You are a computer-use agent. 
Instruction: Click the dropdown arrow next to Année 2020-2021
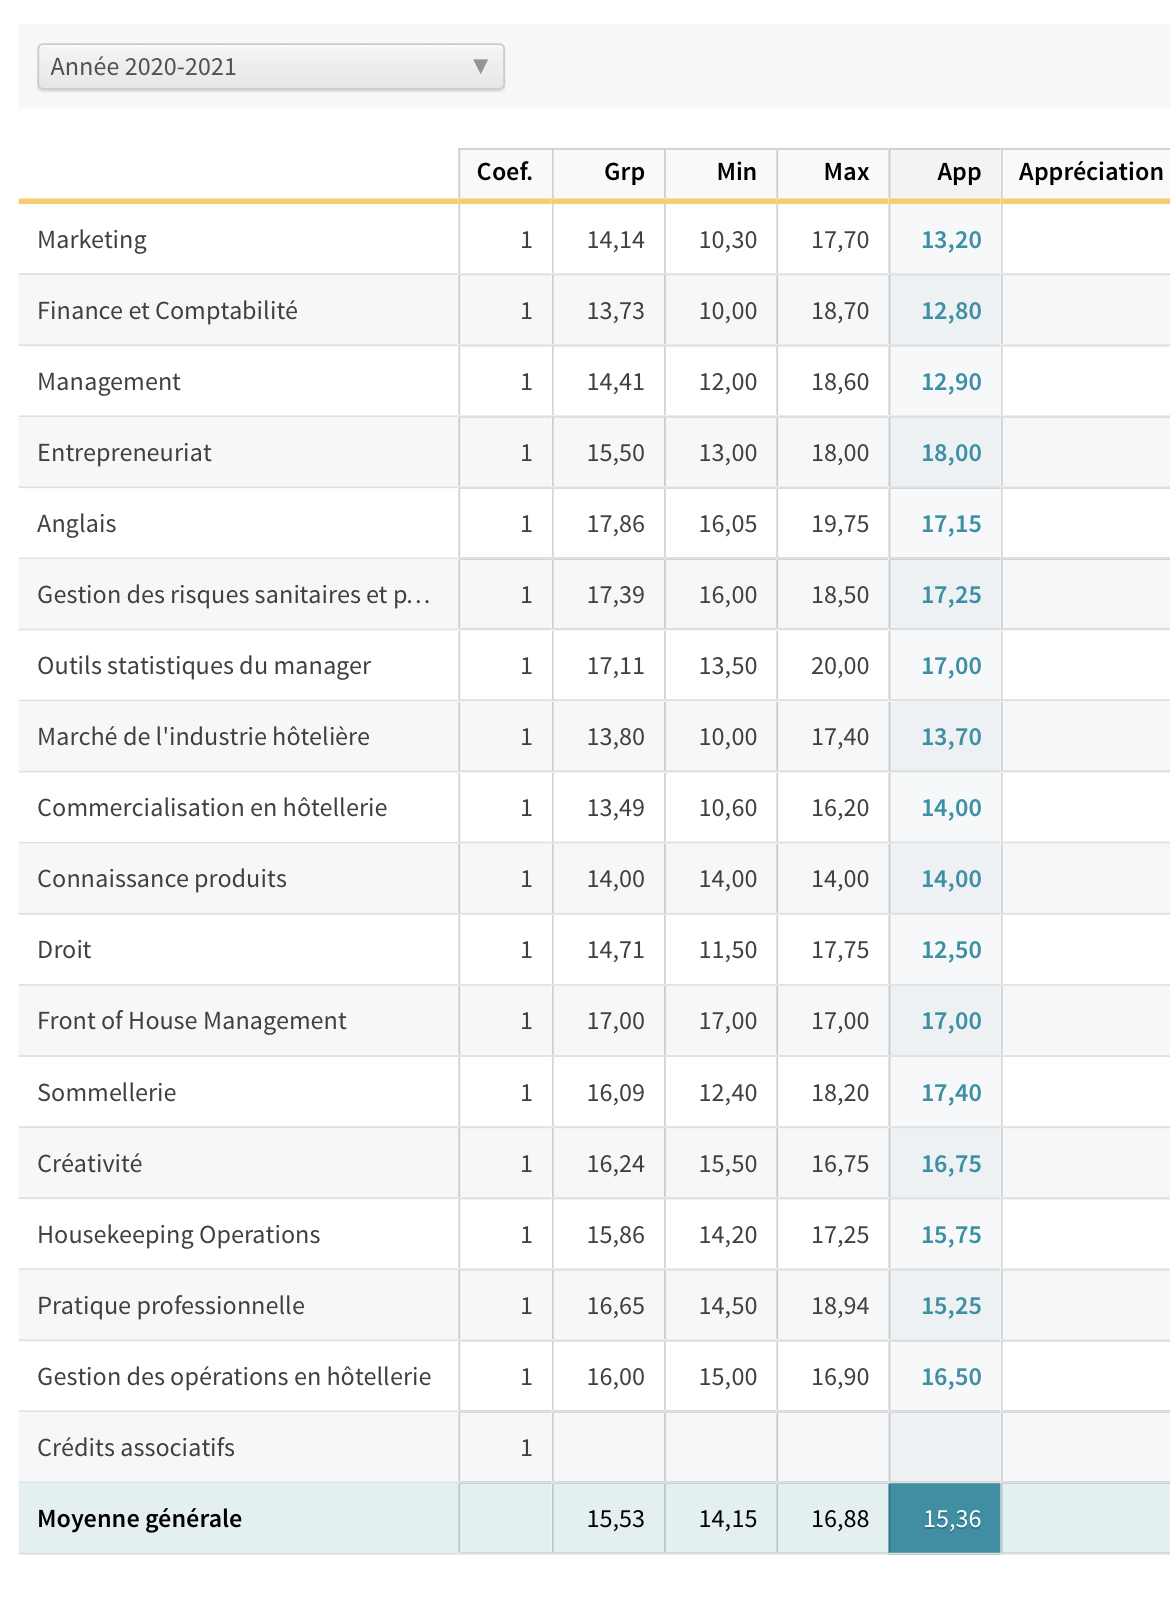[481, 67]
